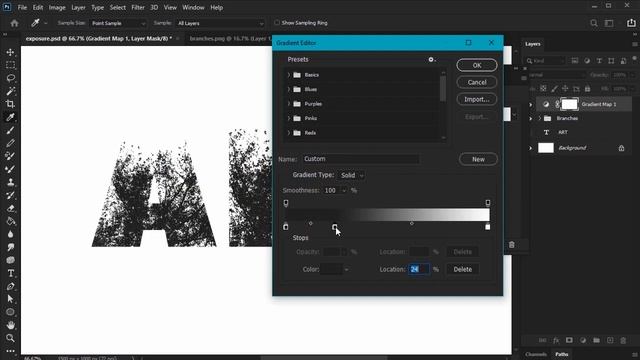Open the Filter menu
Screen dimensions: 640x360
pyautogui.click(x=138, y=7)
